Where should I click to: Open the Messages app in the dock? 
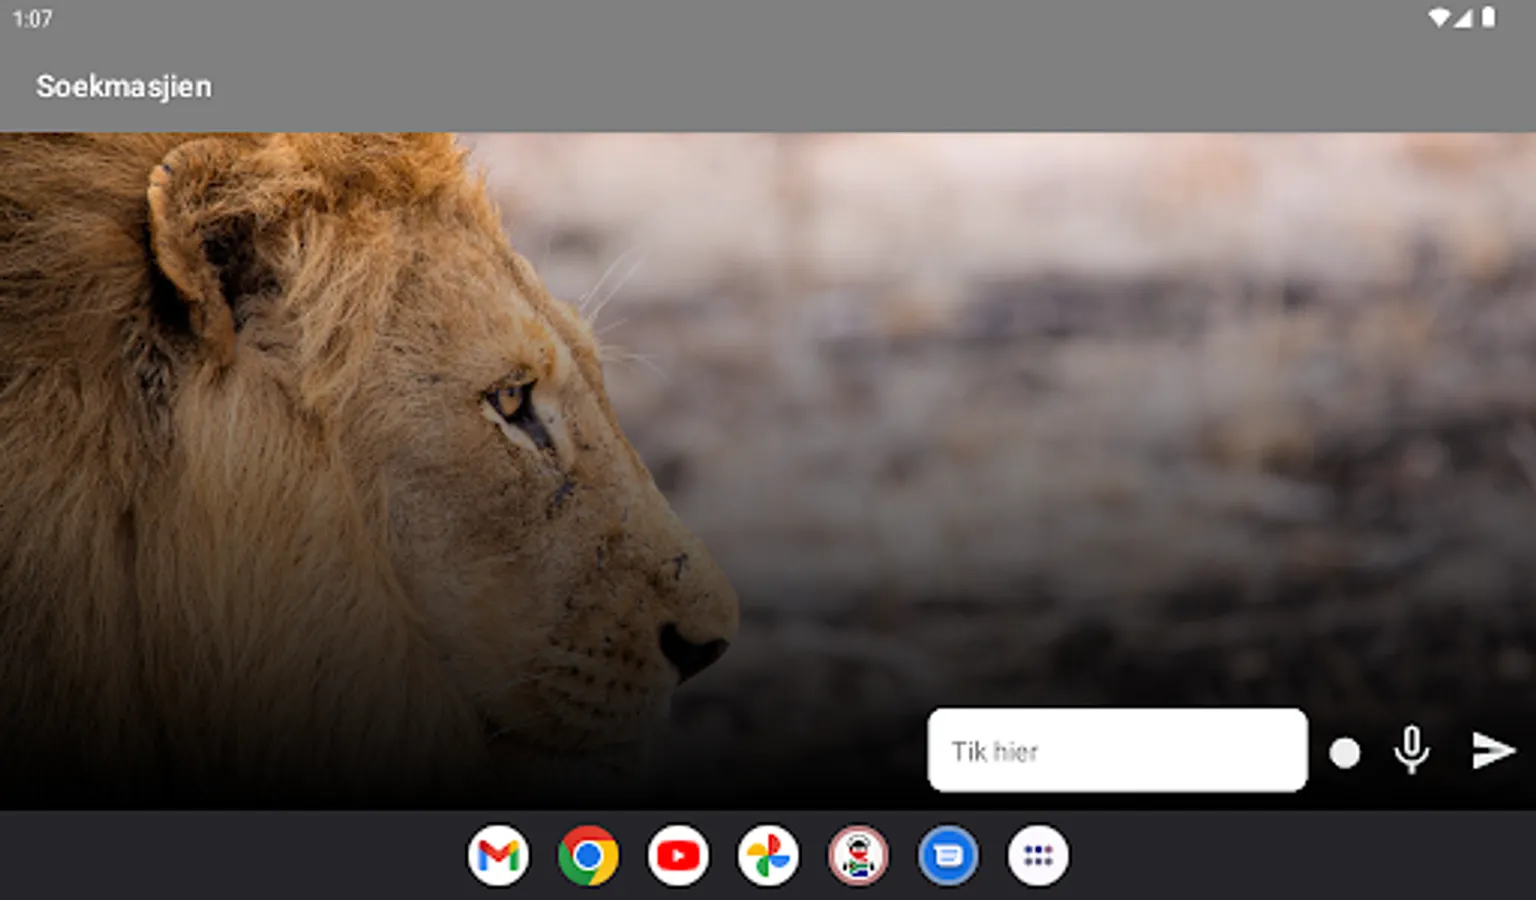pyautogui.click(x=948, y=856)
